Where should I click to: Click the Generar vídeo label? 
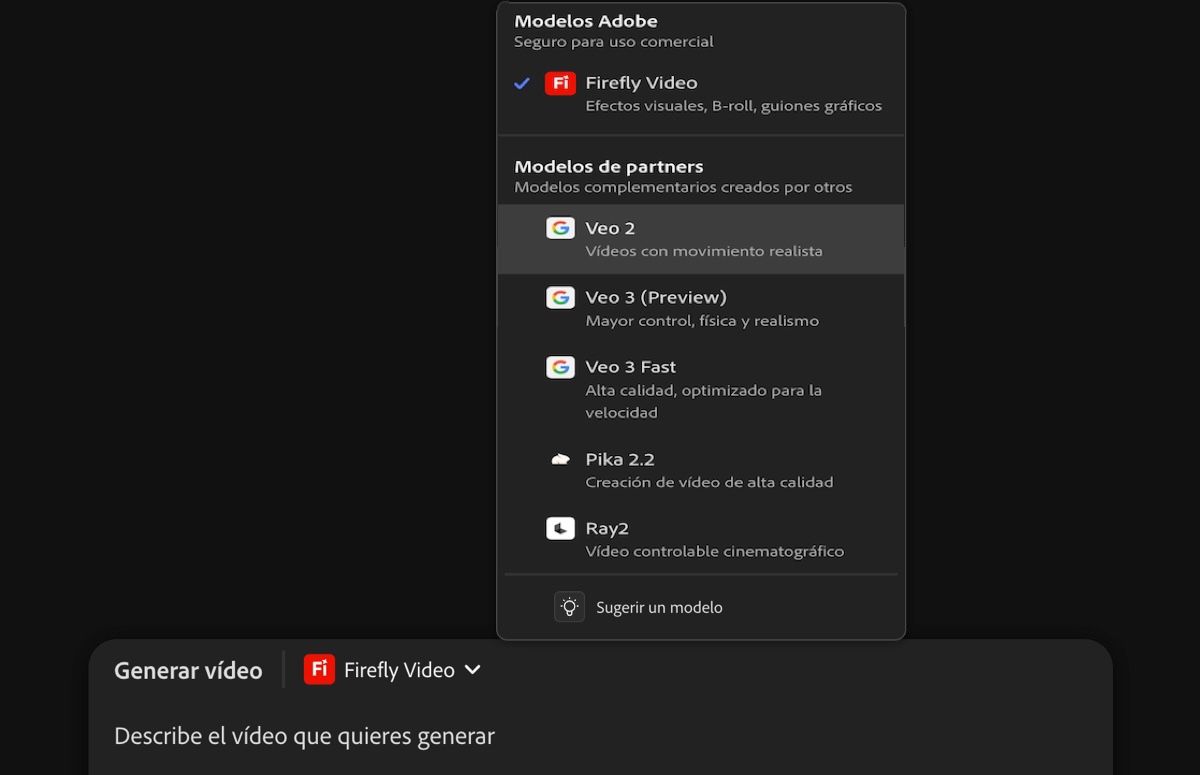point(188,671)
